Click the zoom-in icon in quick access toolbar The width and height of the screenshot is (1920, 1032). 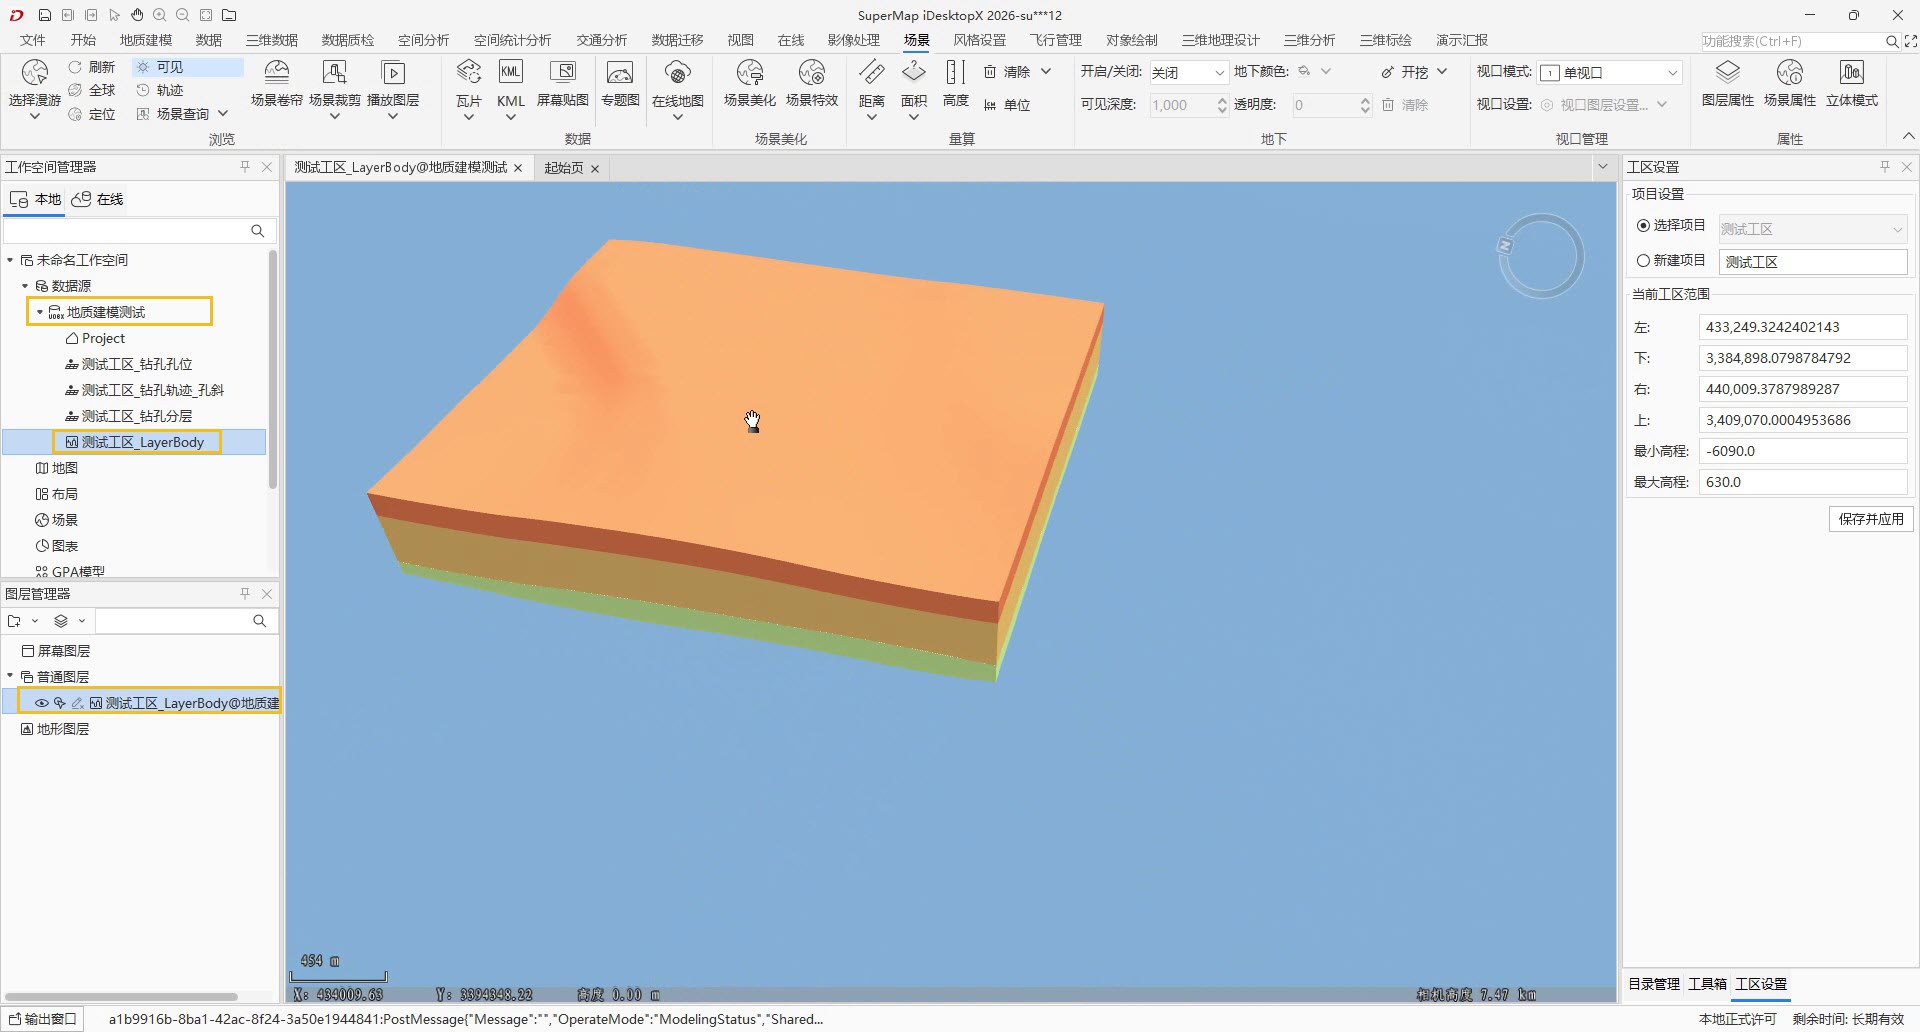coord(160,15)
